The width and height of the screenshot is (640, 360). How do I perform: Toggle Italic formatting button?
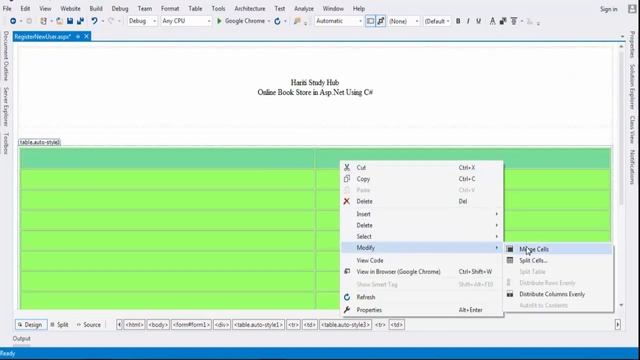click(x=468, y=21)
